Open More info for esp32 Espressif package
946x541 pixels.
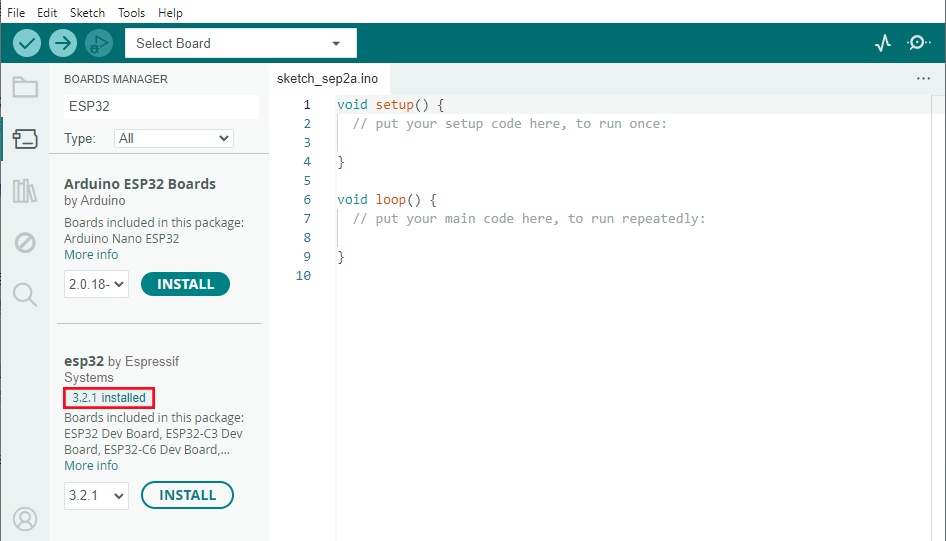click(91, 466)
